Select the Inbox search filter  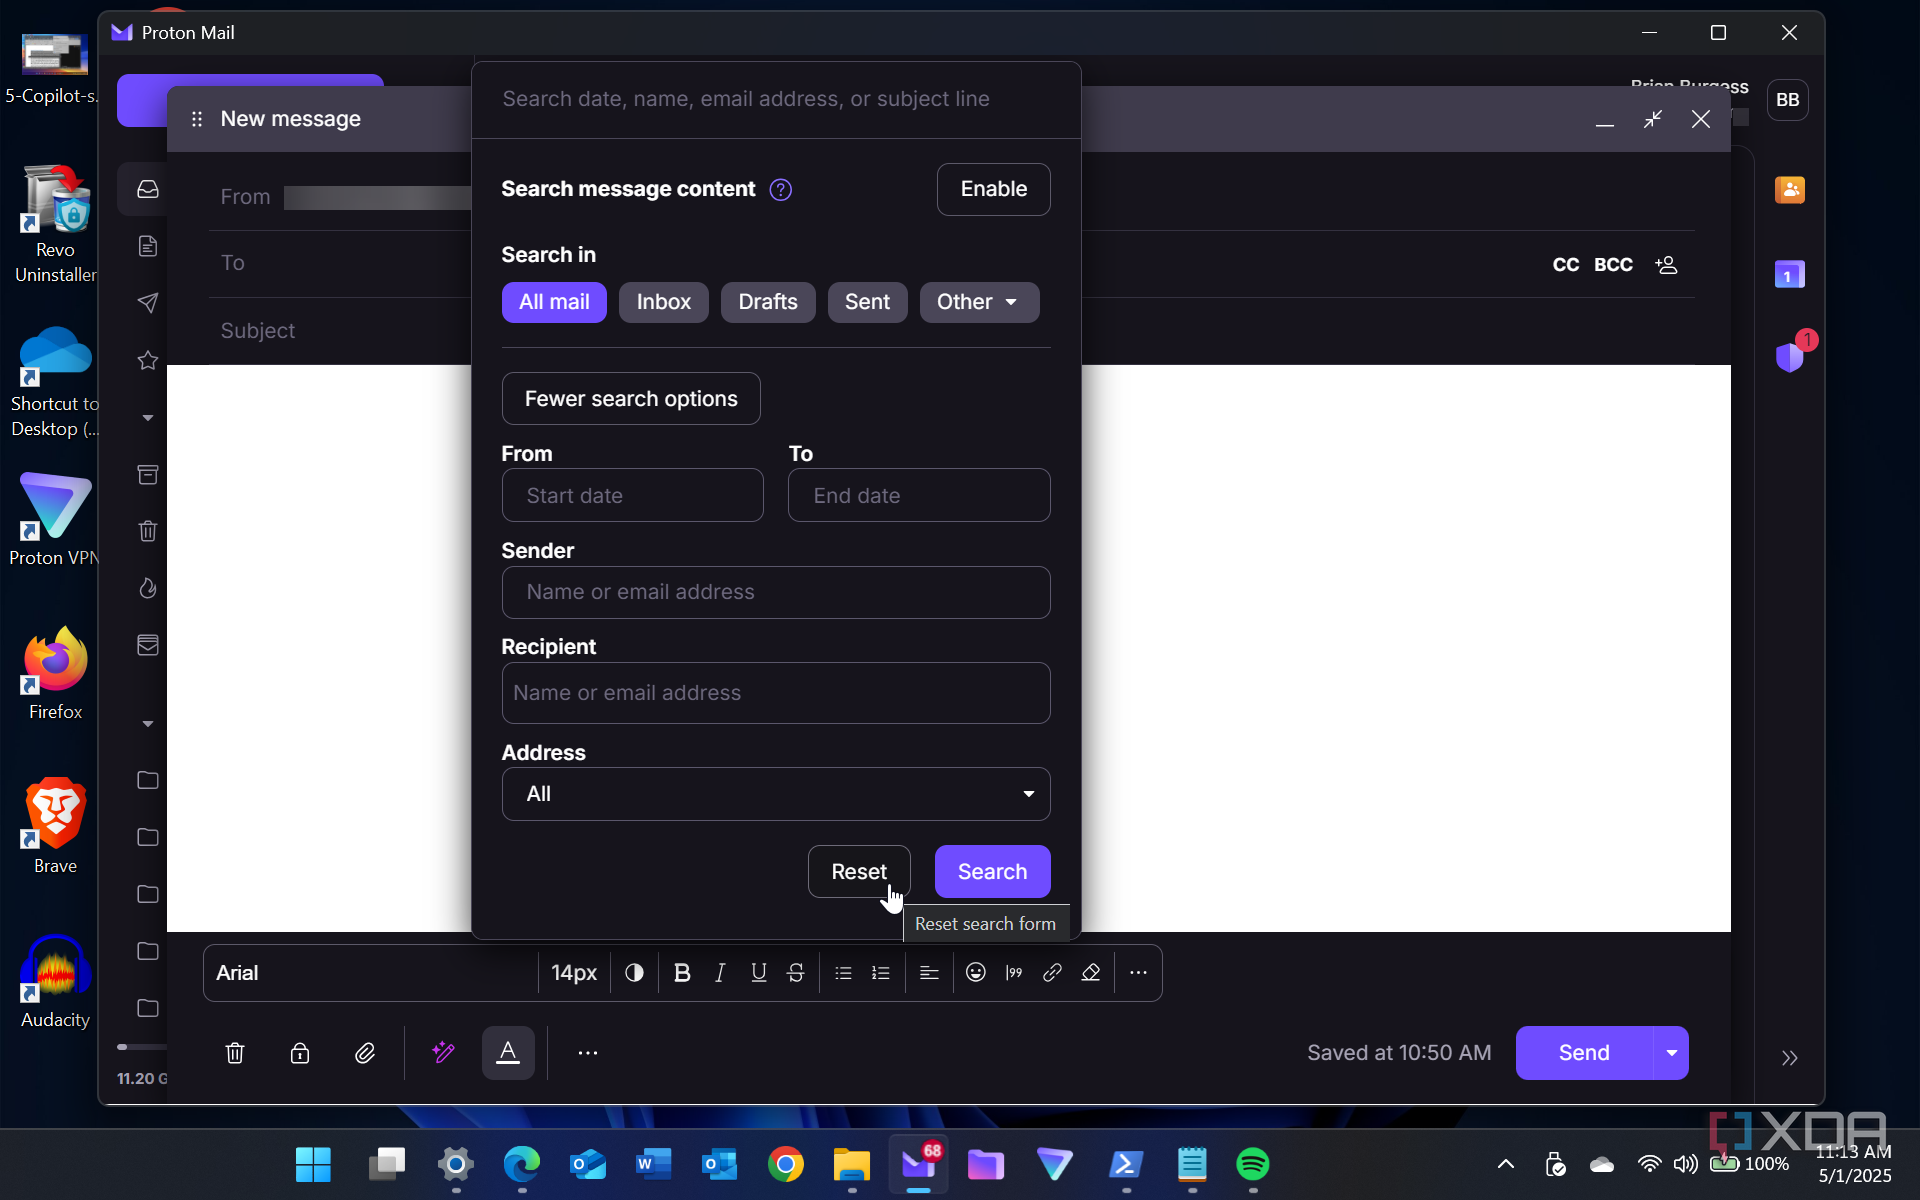(664, 302)
